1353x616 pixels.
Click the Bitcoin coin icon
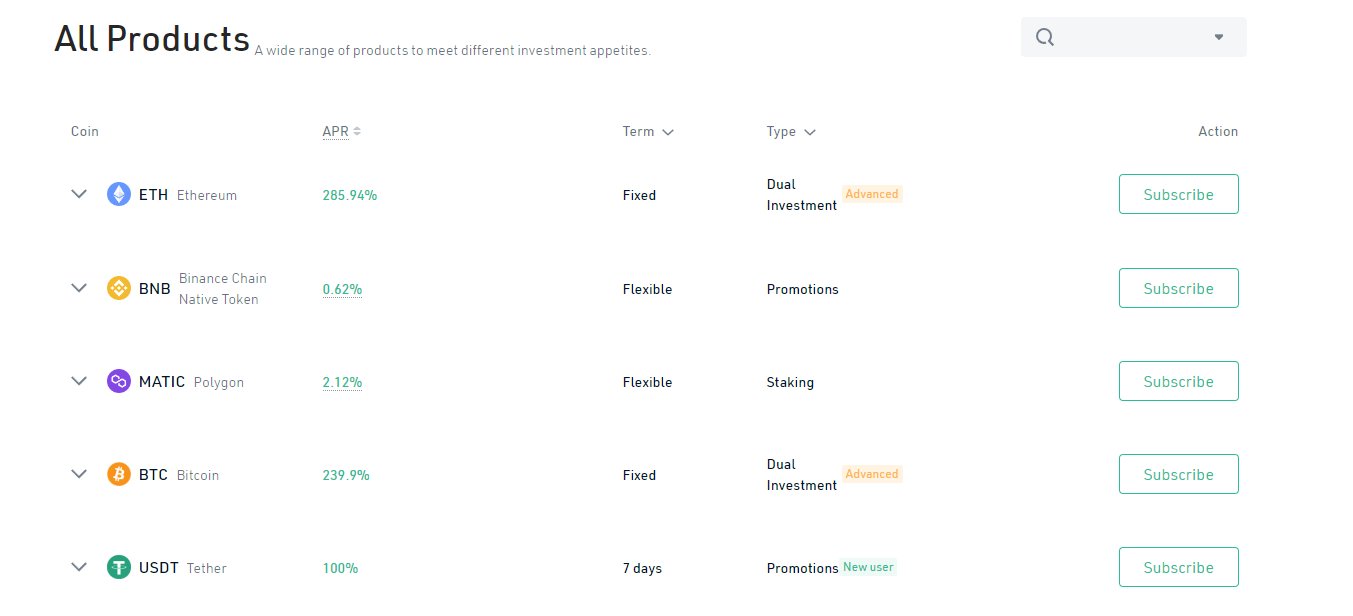point(119,475)
